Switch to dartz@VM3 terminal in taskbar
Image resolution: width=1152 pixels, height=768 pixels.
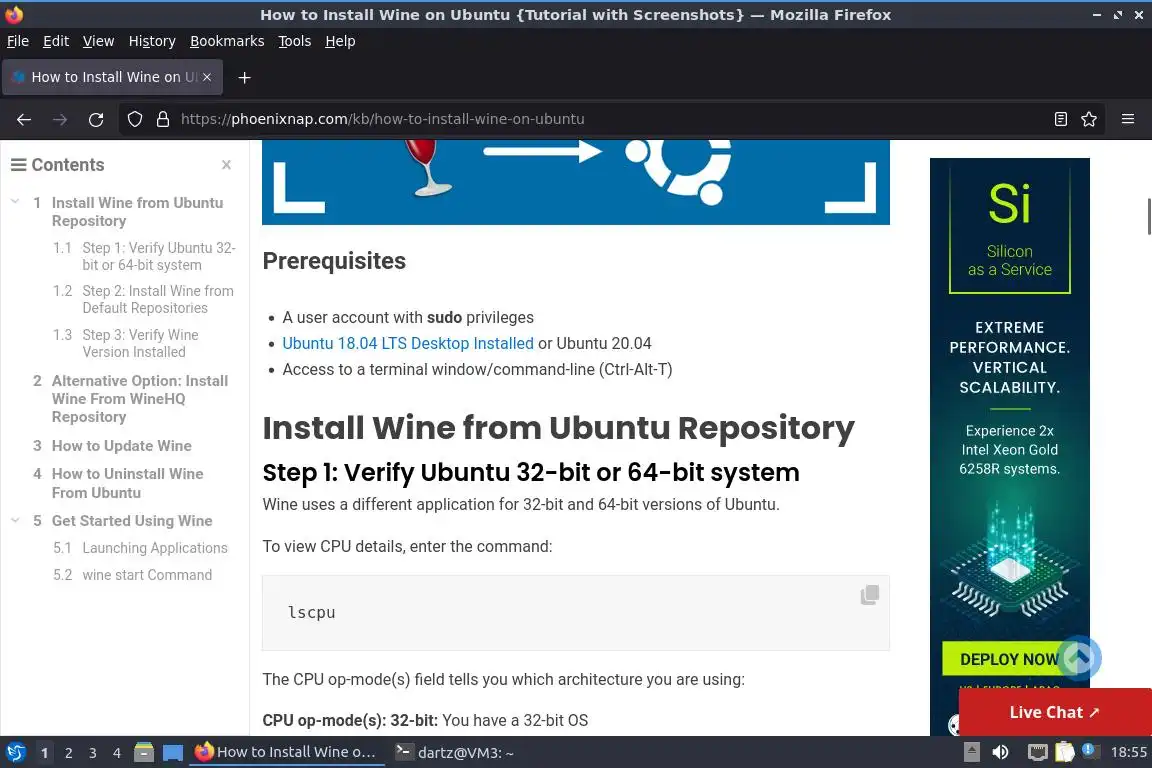click(454, 753)
